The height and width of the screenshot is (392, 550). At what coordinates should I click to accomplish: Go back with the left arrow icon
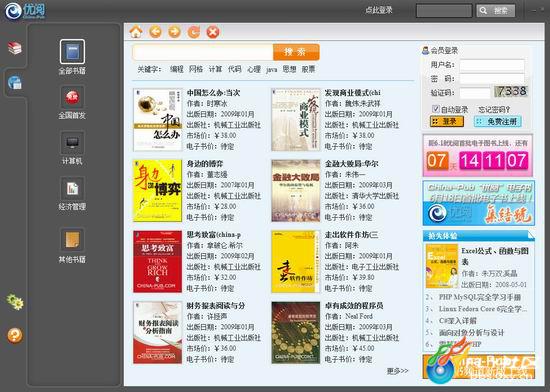pos(155,32)
